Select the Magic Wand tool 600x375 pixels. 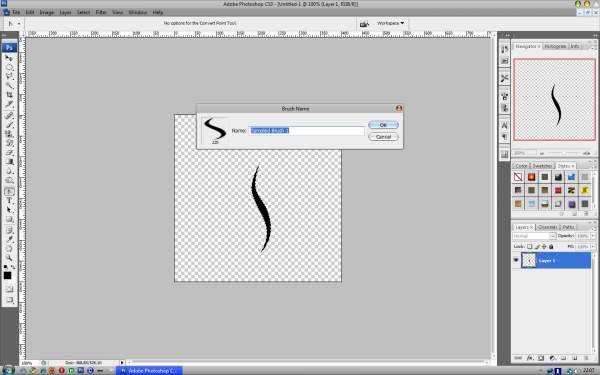pos(9,86)
